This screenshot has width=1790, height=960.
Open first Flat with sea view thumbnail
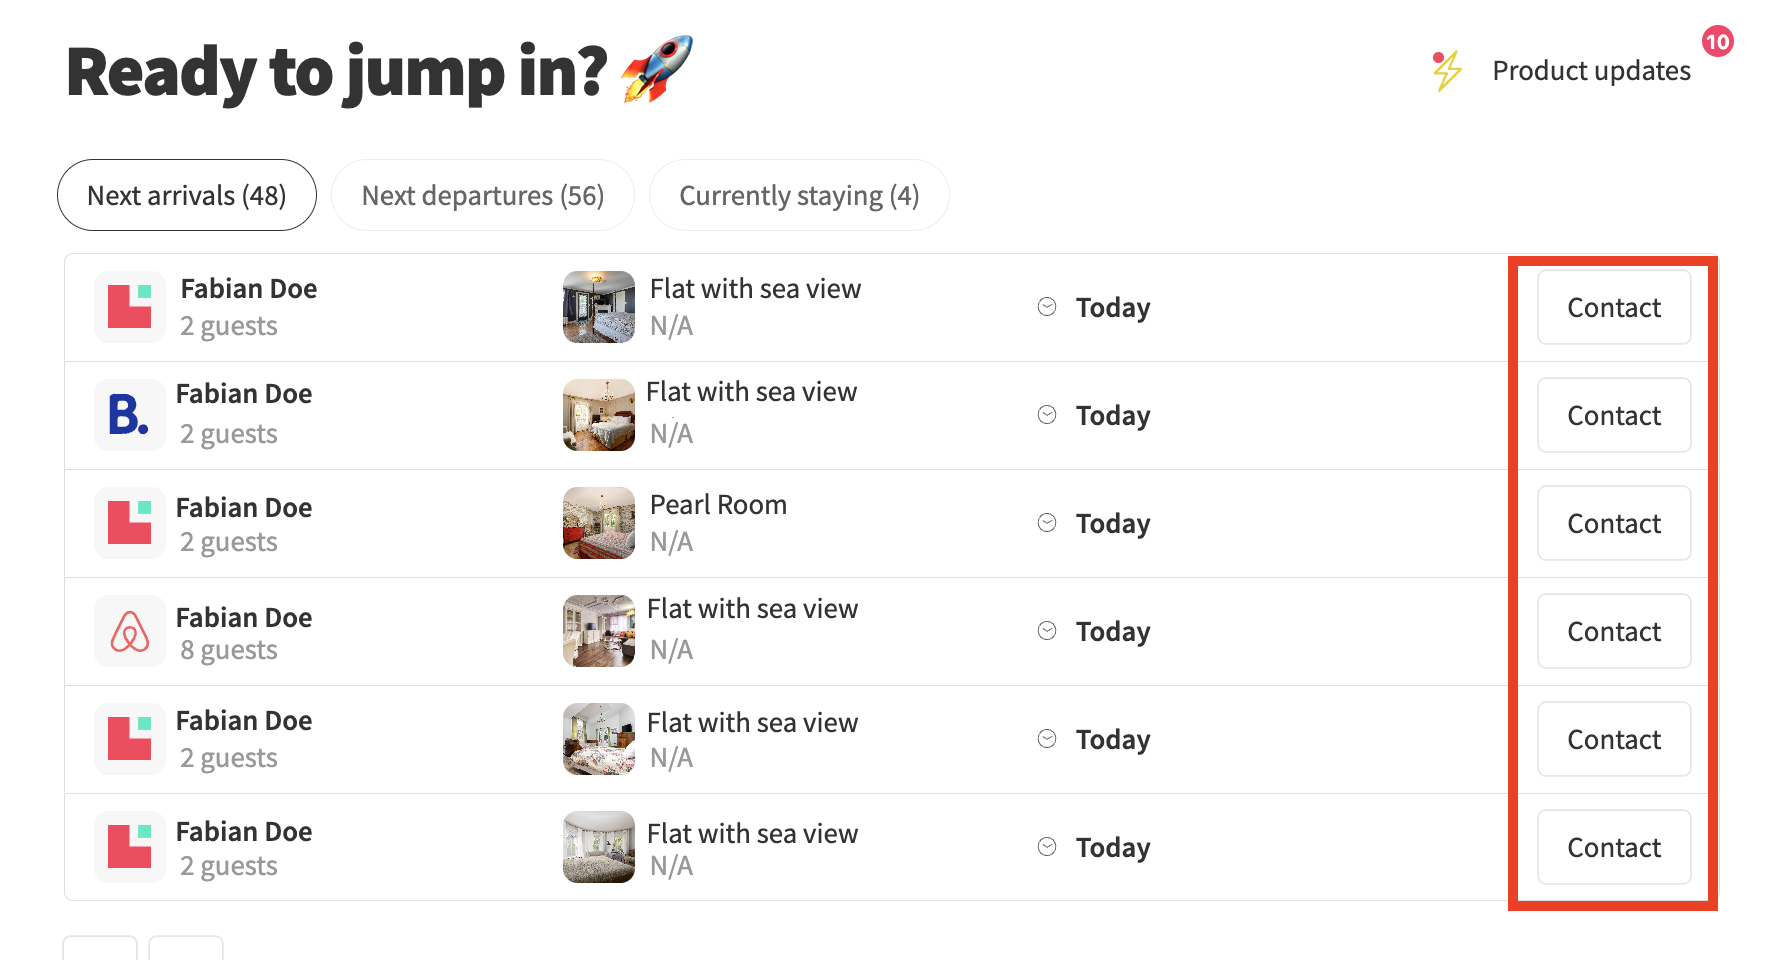[598, 307]
